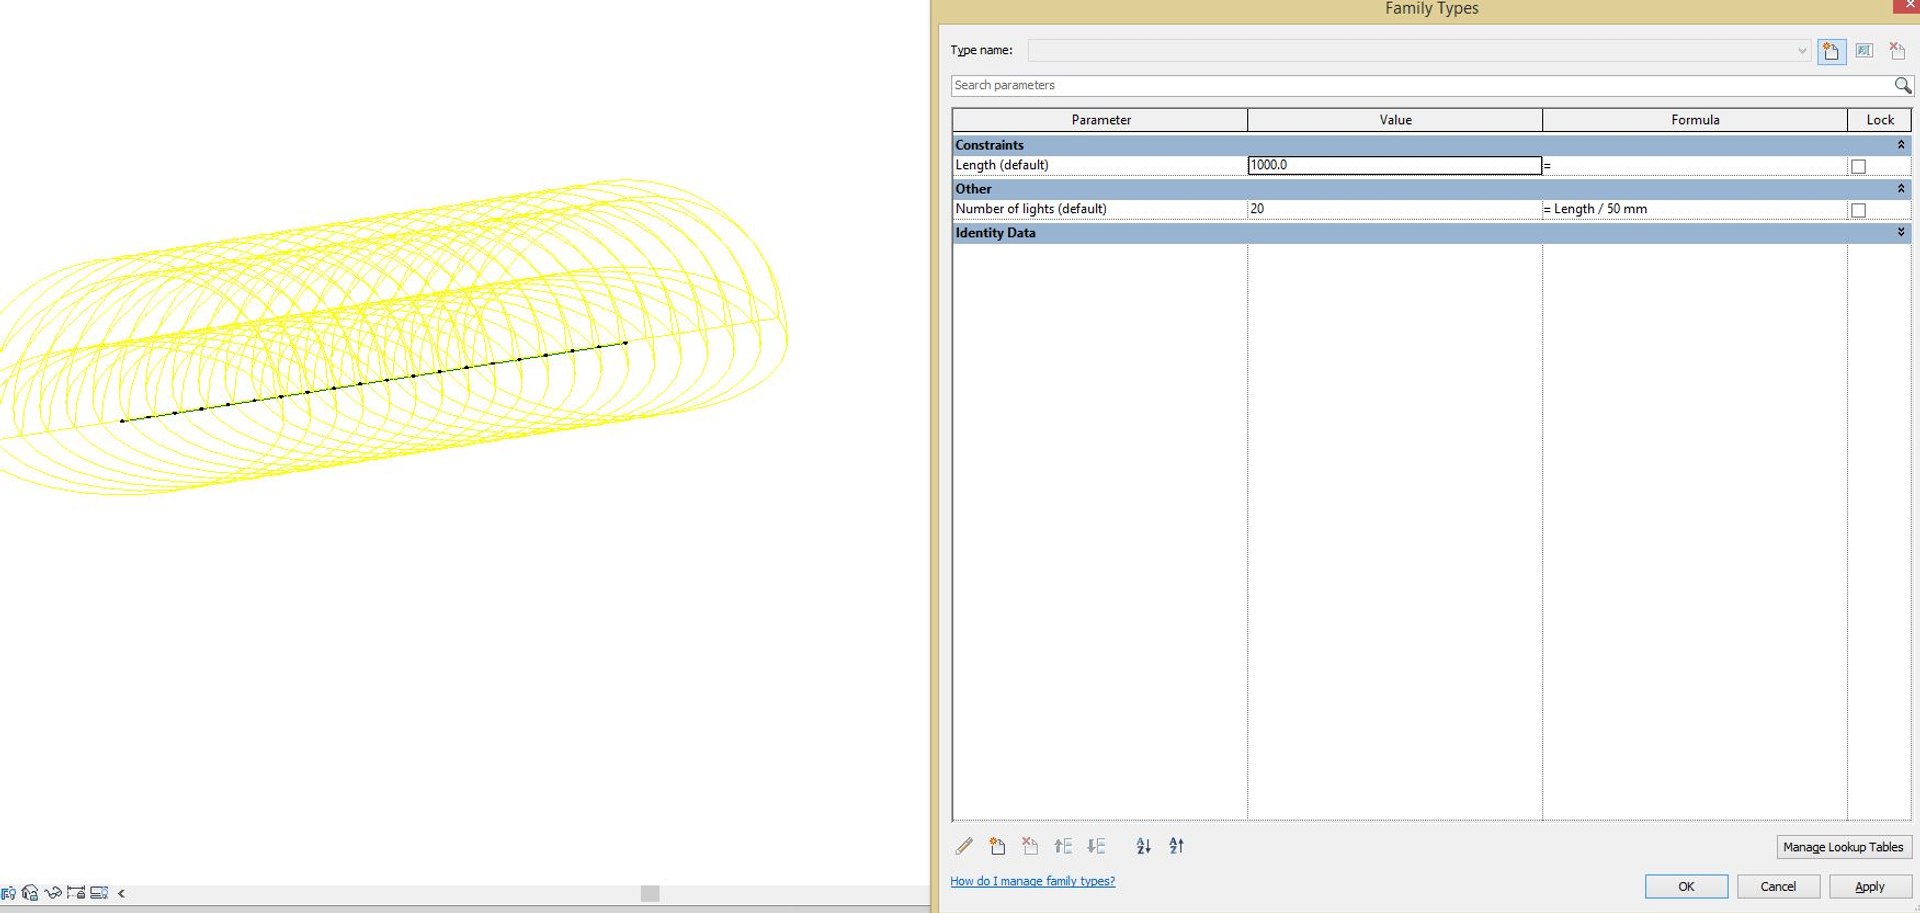The image size is (1920, 913).
Task: Click the New Type icon beside Type name
Action: [1831, 51]
